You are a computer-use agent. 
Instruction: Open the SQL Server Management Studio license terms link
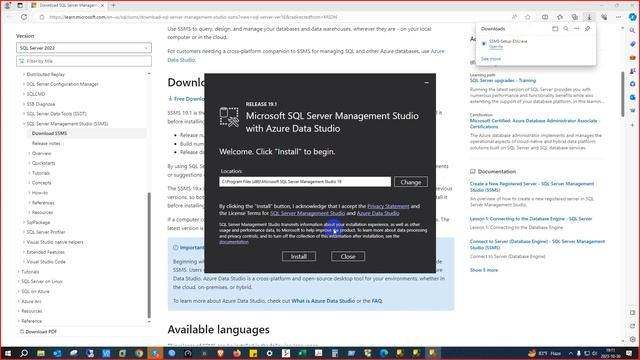click(307, 213)
